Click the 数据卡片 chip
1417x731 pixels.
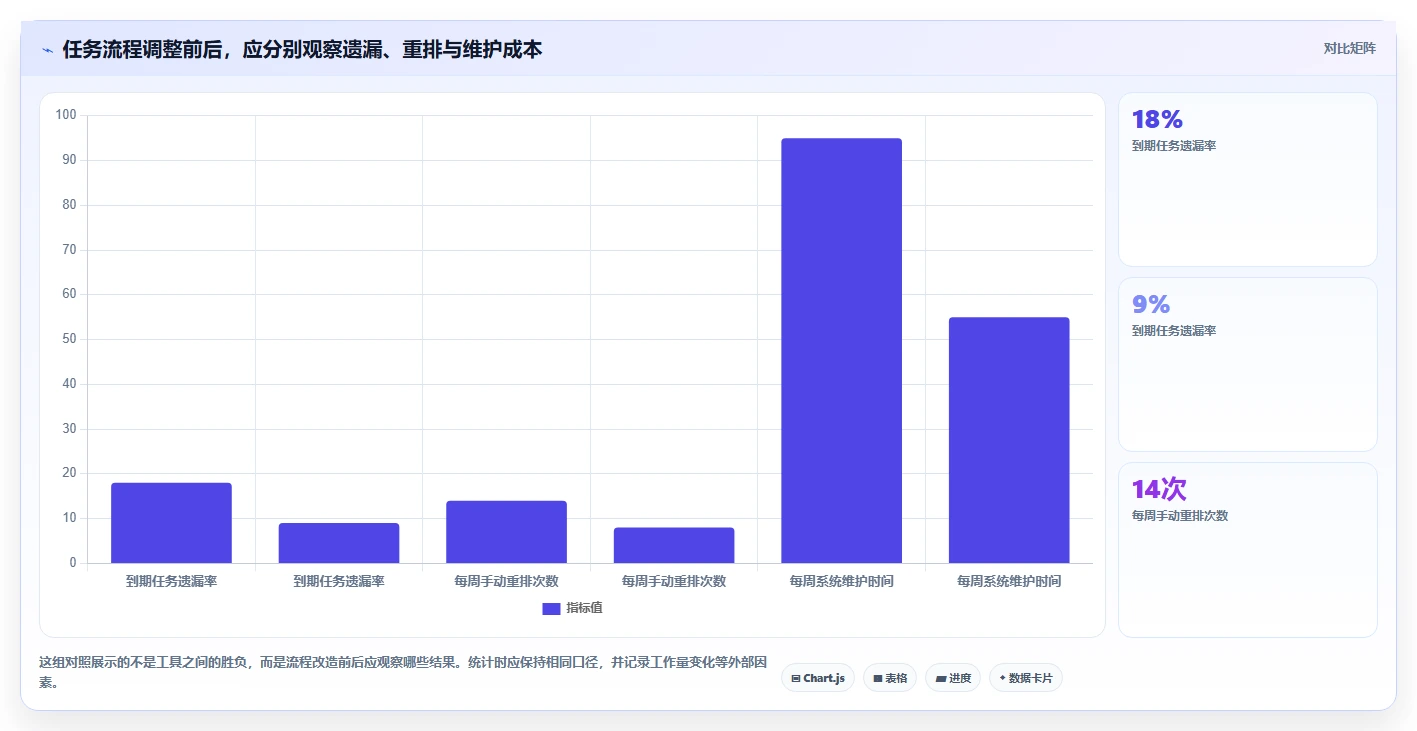(x=1026, y=678)
